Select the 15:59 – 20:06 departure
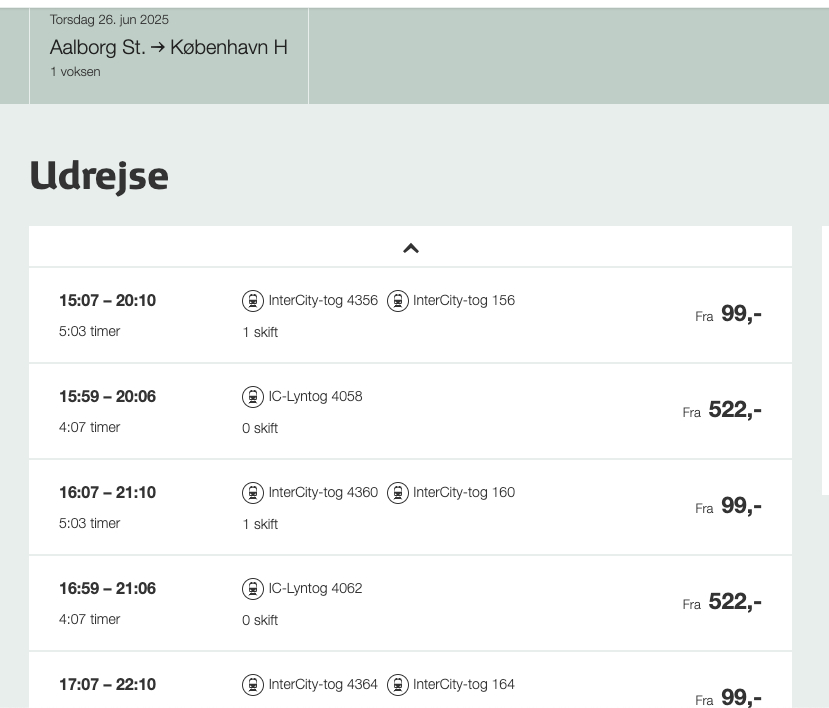 pos(108,397)
